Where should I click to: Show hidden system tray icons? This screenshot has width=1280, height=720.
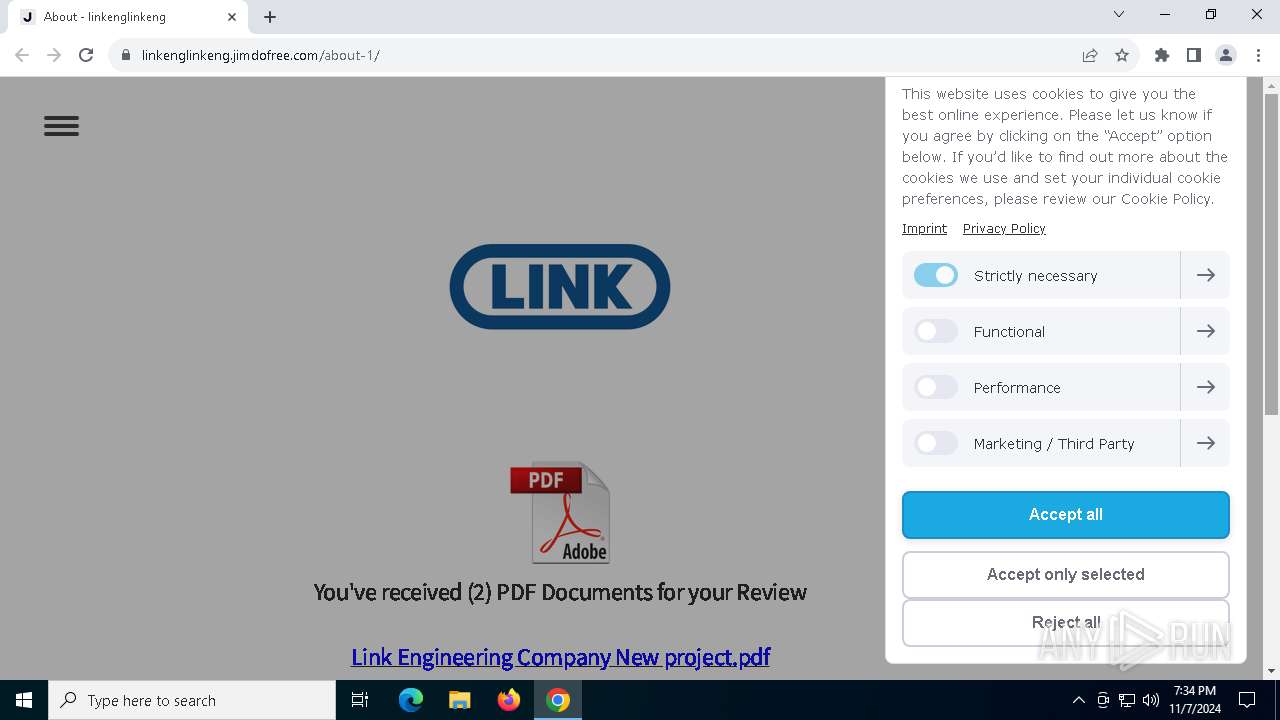tap(1078, 700)
